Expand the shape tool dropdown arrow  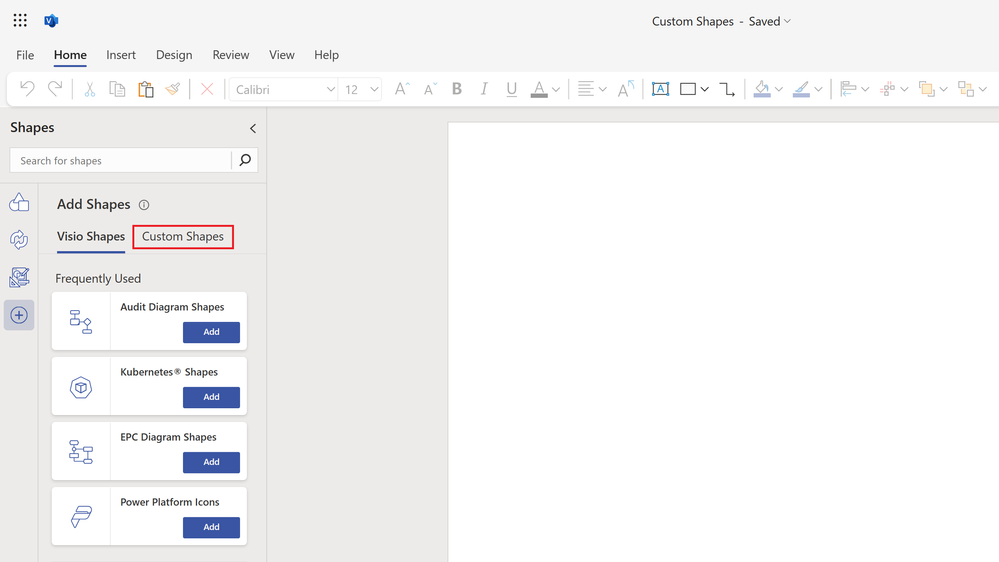(705, 89)
